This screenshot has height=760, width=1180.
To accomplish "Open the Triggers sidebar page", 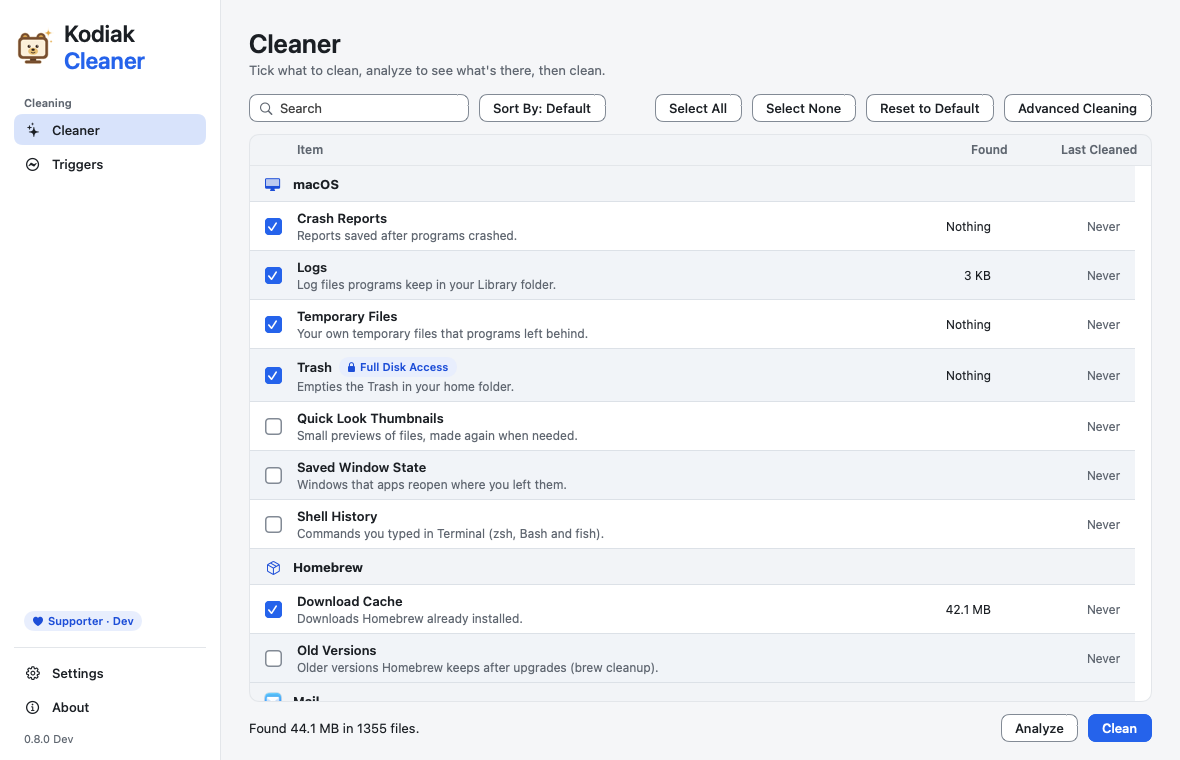I will click(x=110, y=164).
